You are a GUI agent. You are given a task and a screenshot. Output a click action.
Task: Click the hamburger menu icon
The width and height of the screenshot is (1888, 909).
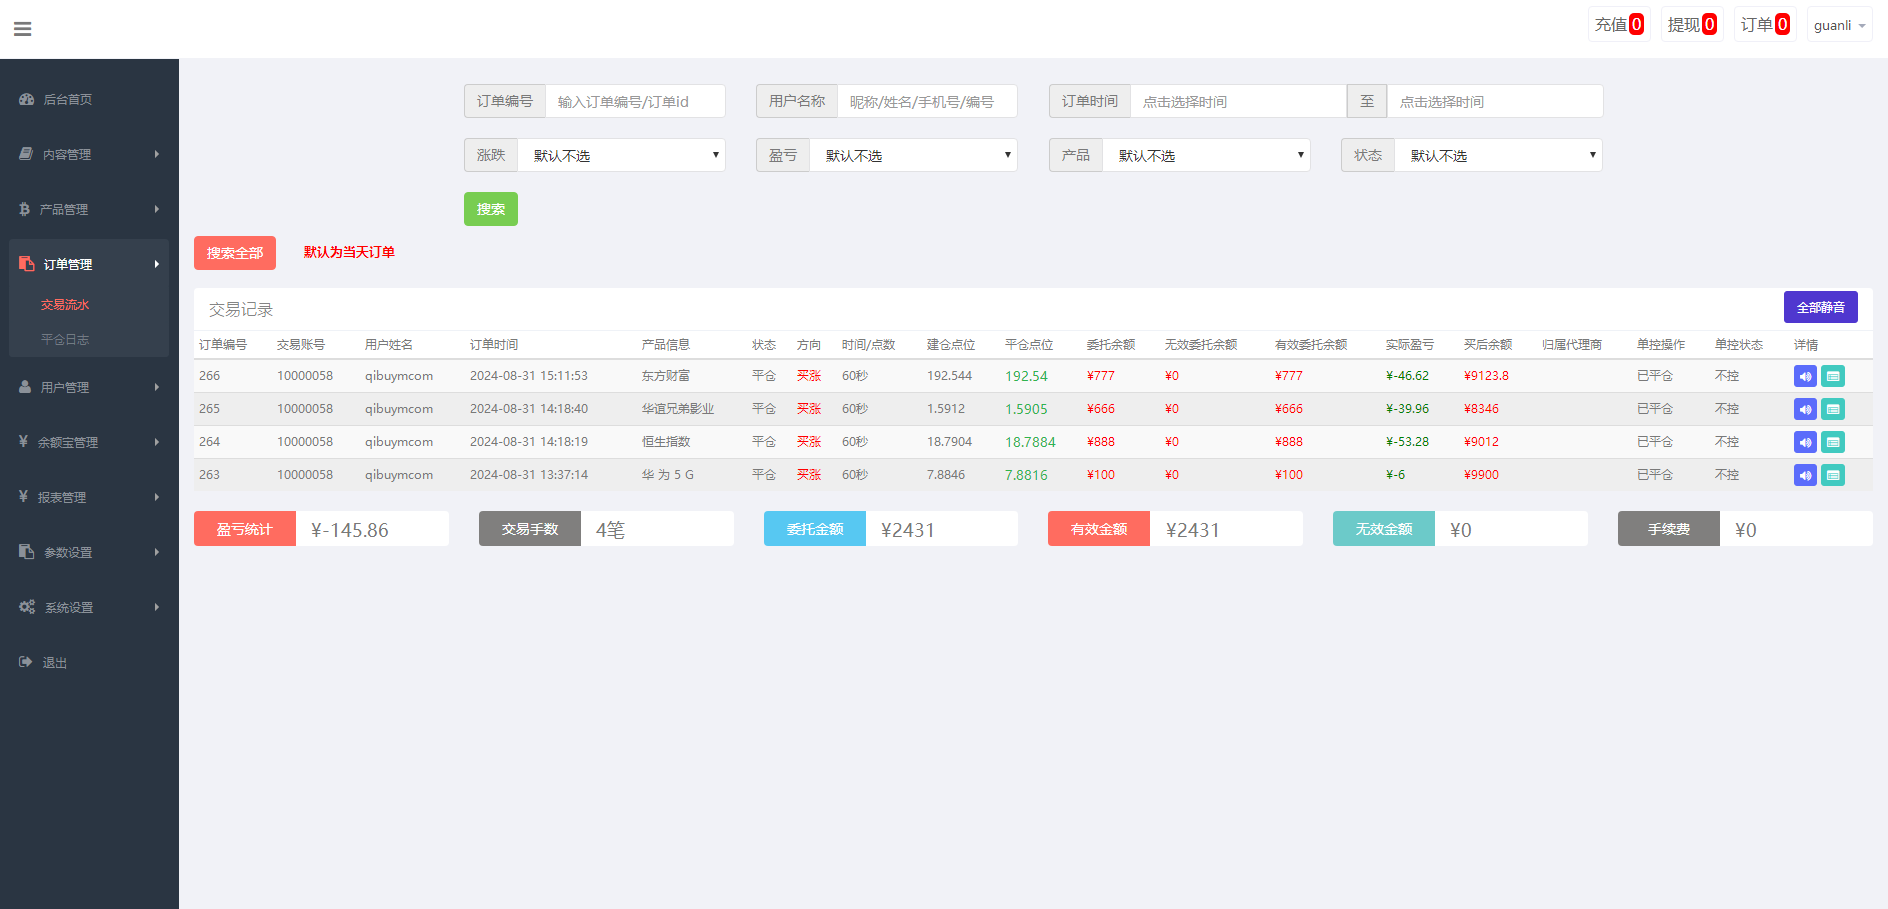point(22,29)
